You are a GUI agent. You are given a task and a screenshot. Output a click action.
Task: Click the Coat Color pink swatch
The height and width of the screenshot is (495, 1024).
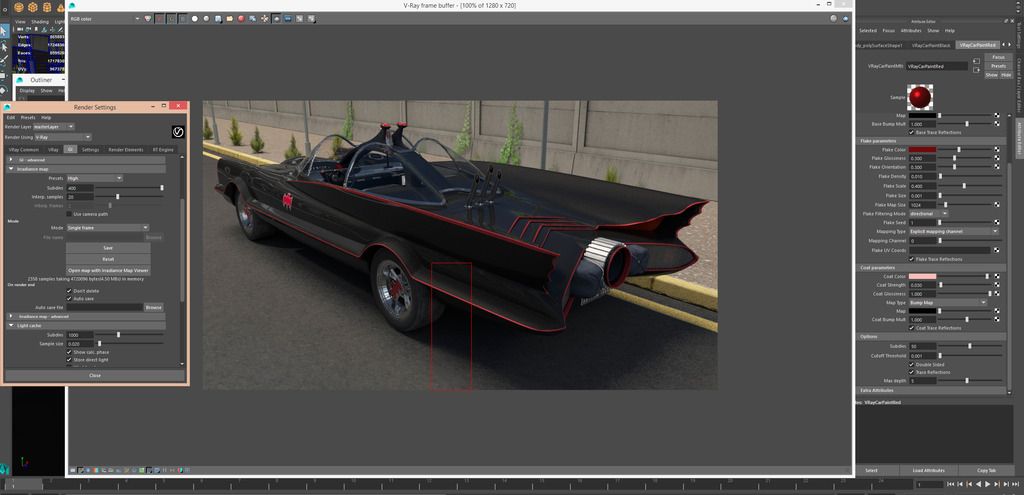pyautogui.click(x=922, y=276)
